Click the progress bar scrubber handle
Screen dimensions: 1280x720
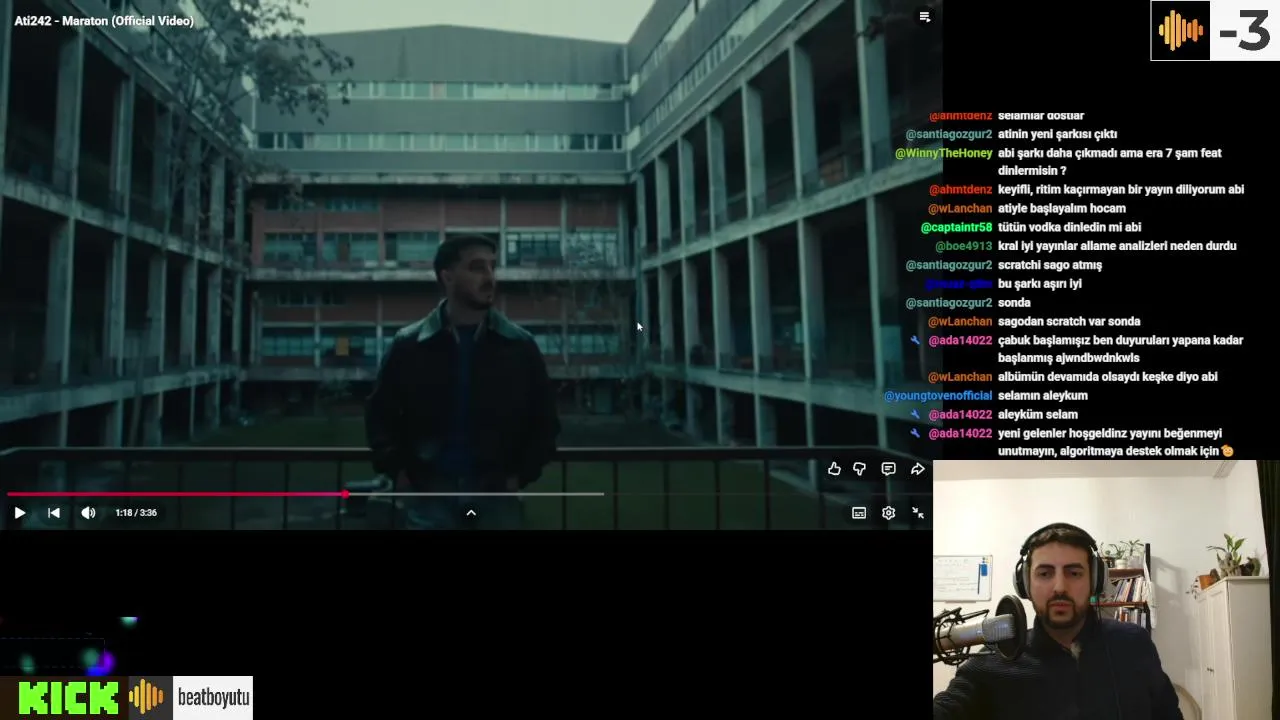pos(345,494)
